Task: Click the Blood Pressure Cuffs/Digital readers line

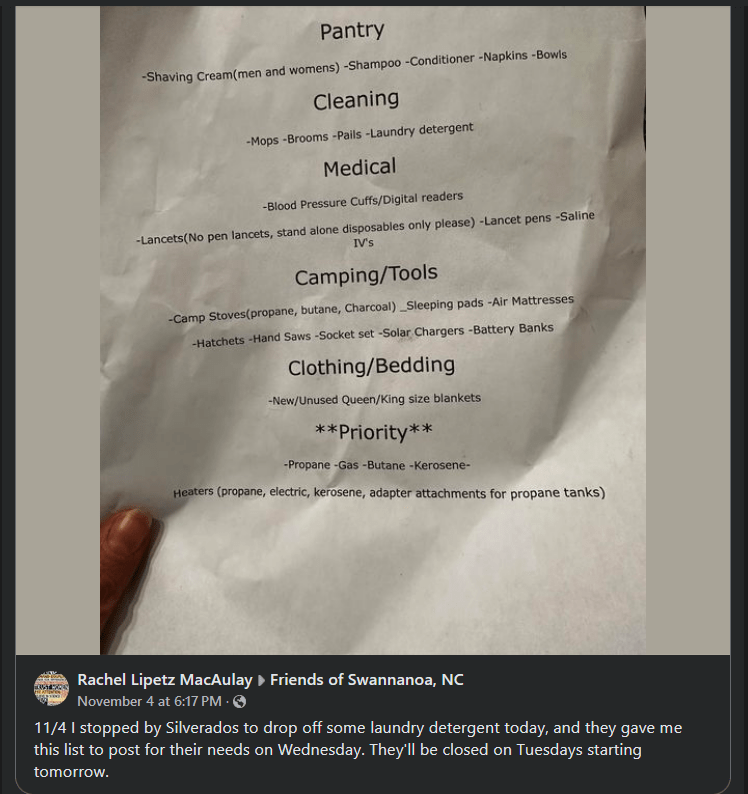Action: [363, 202]
